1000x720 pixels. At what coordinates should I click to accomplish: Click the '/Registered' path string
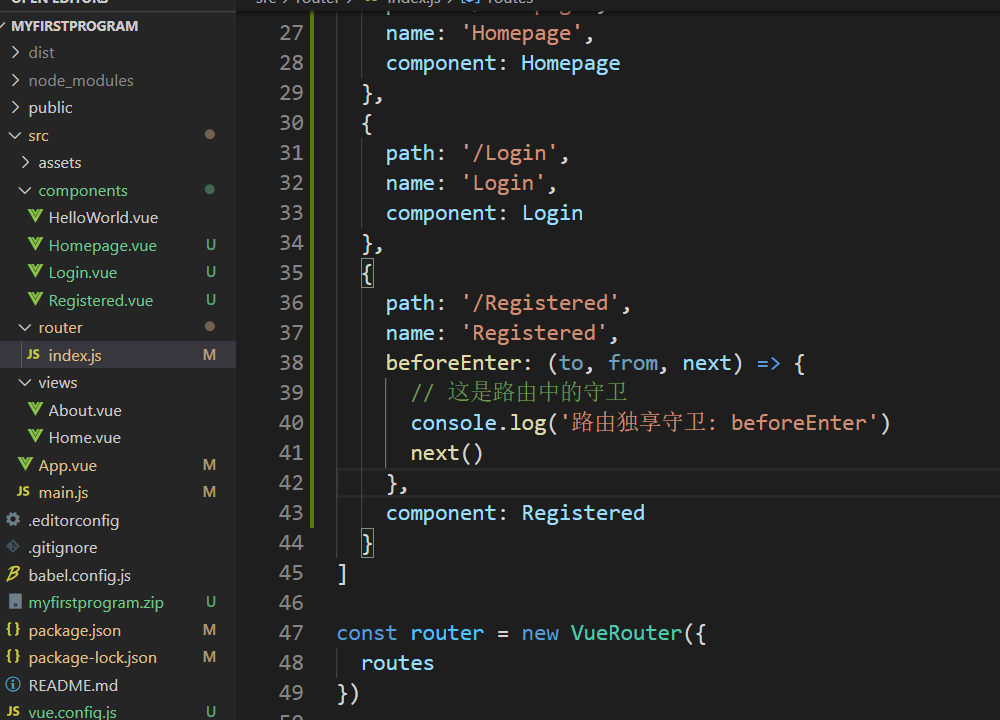(x=540, y=303)
